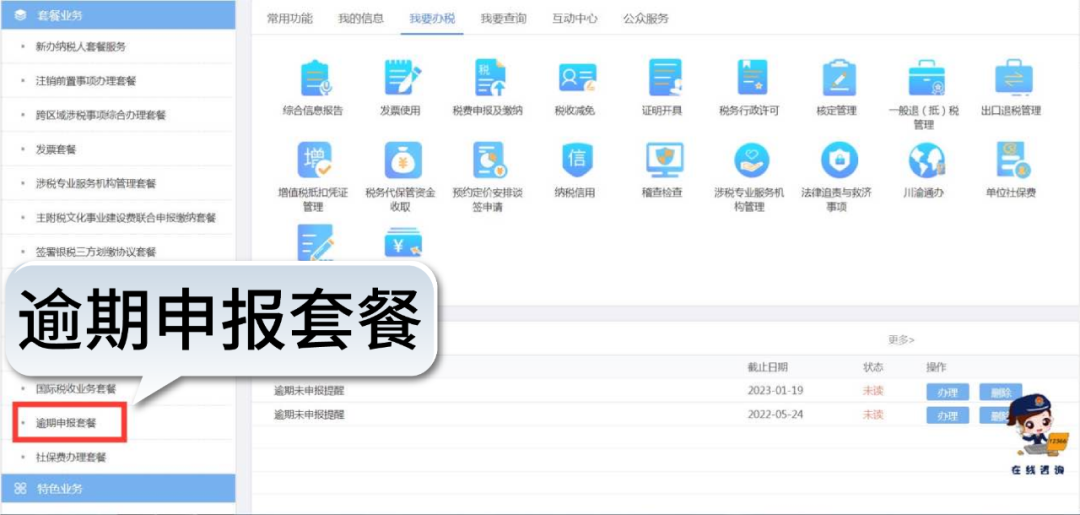Open 国际税收业务套餐 in sidebar

tap(76, 389)
